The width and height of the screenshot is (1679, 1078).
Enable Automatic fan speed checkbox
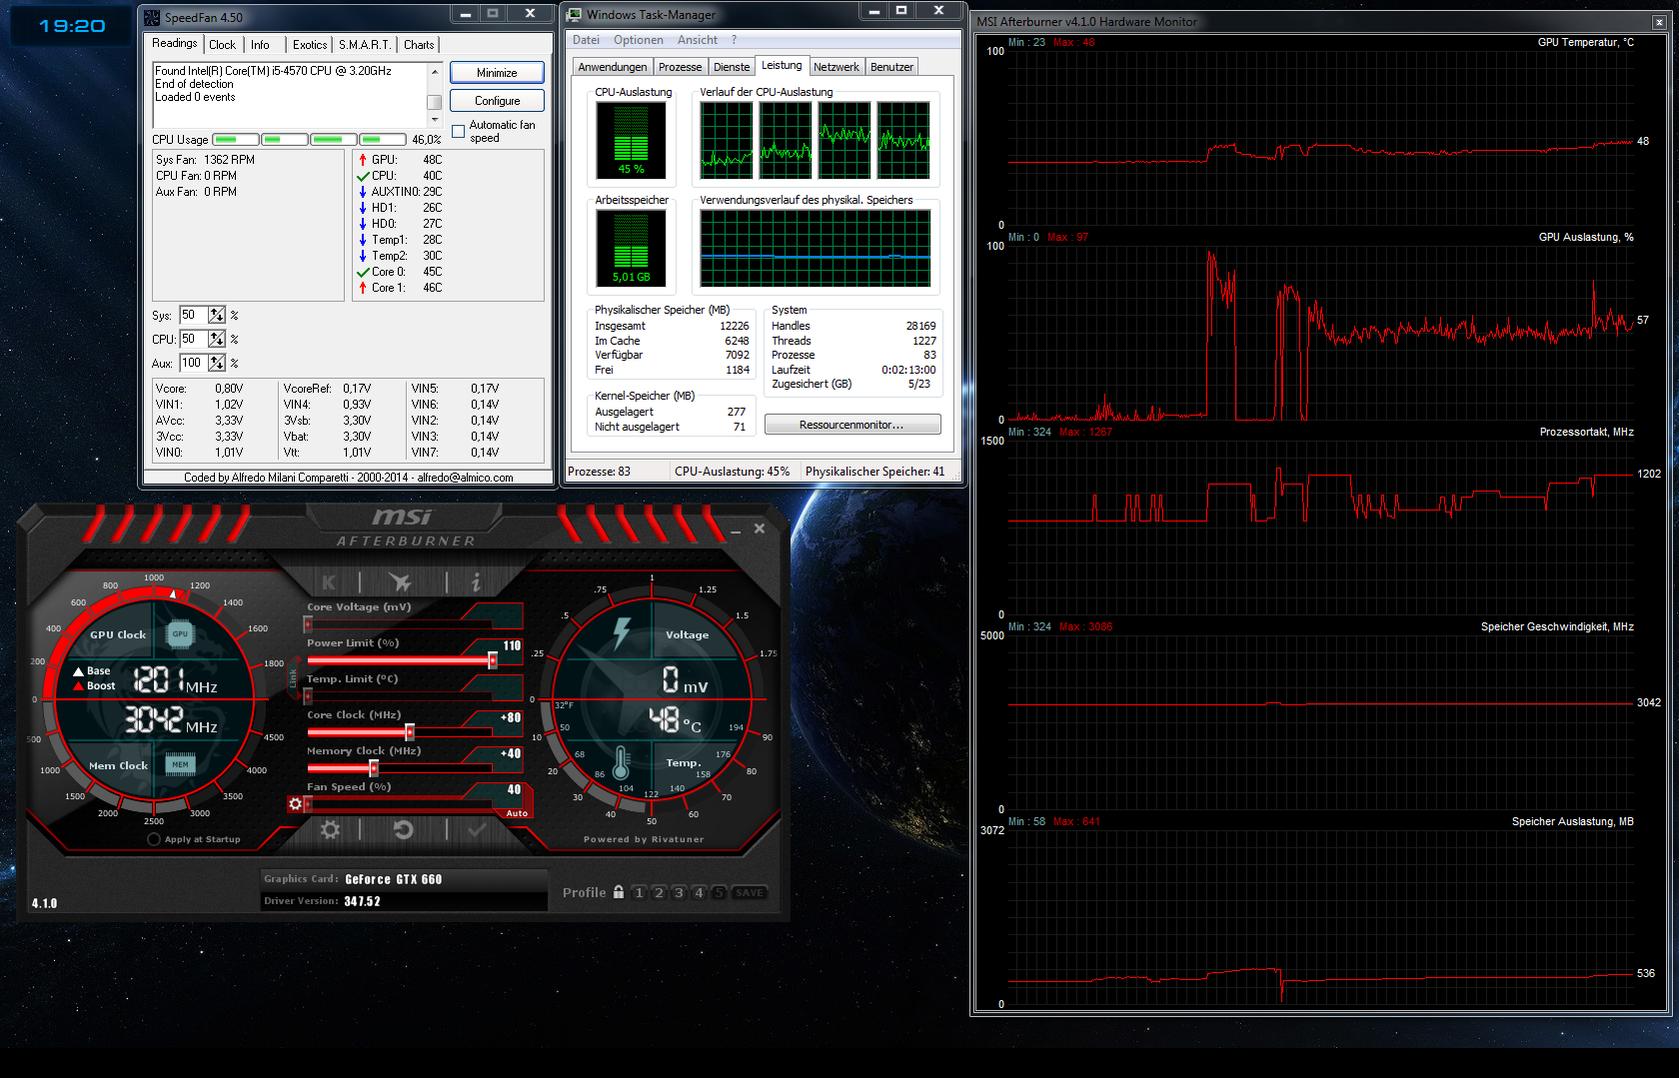458,132
